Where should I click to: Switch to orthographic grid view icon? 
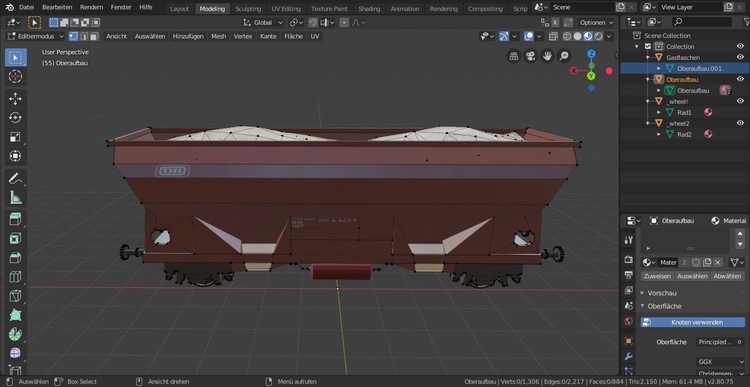click(x=514, y=56)
